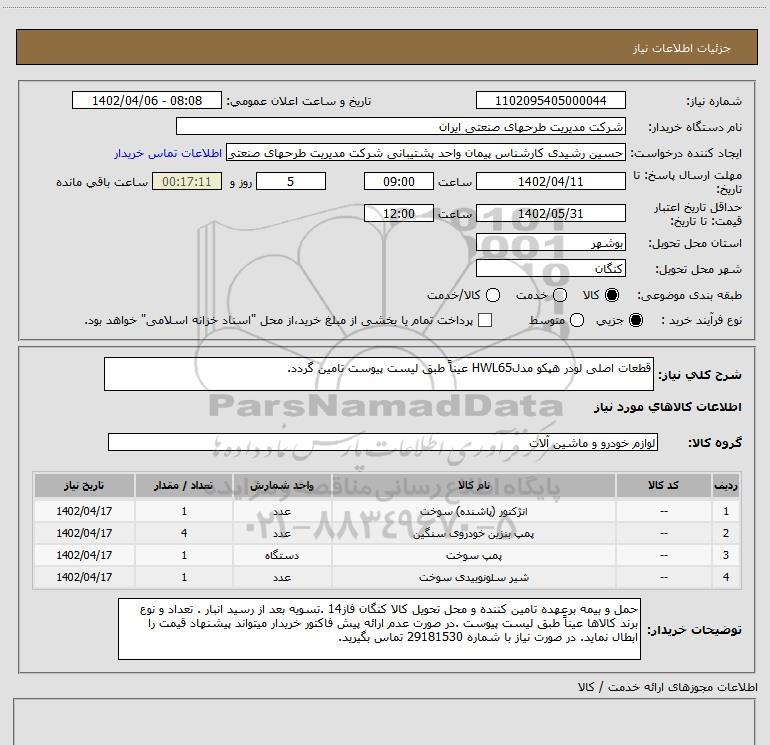Select the پمپ سوخت item name cell
The width and height of the screenshot is (770, 745).
pyautogui.click(x=473, y=555)
